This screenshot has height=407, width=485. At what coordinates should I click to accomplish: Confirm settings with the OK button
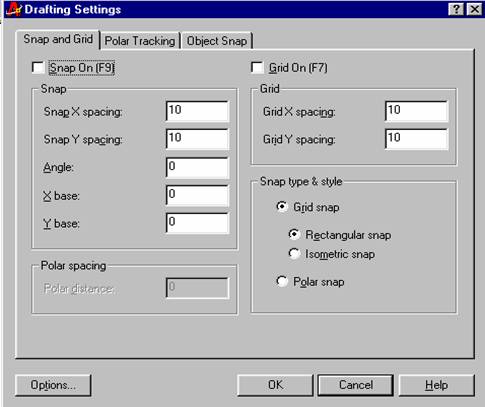tap(275, 385)
